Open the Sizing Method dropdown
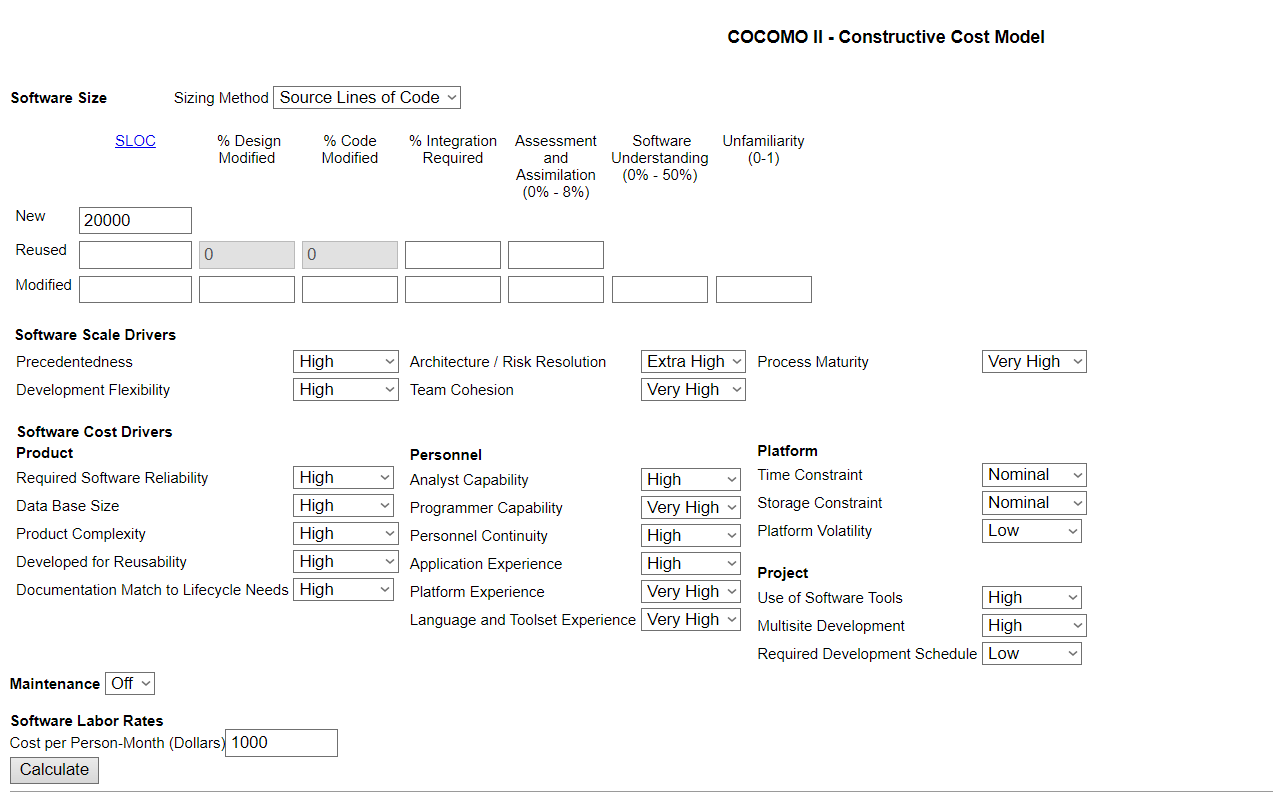This screenshot has height=792, width=1273. tap(367, 97)
